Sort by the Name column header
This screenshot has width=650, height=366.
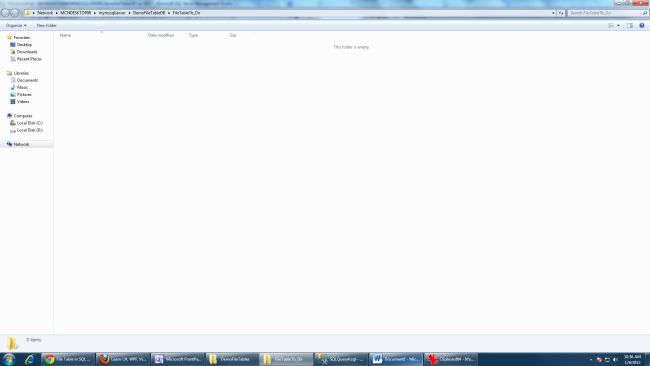coord(65,35)
